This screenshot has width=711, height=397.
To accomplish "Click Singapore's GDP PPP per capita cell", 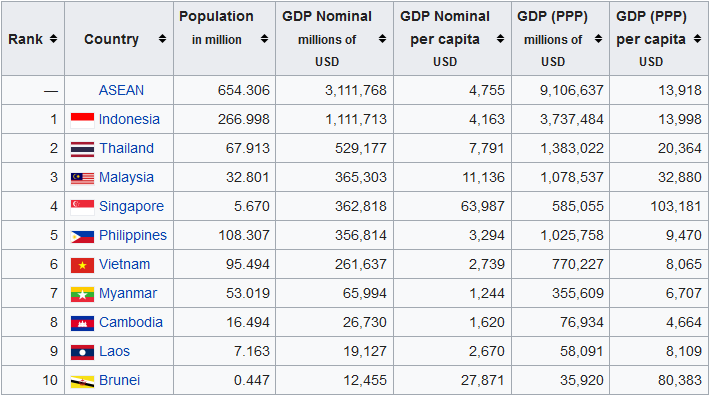I will pos(659,206).
